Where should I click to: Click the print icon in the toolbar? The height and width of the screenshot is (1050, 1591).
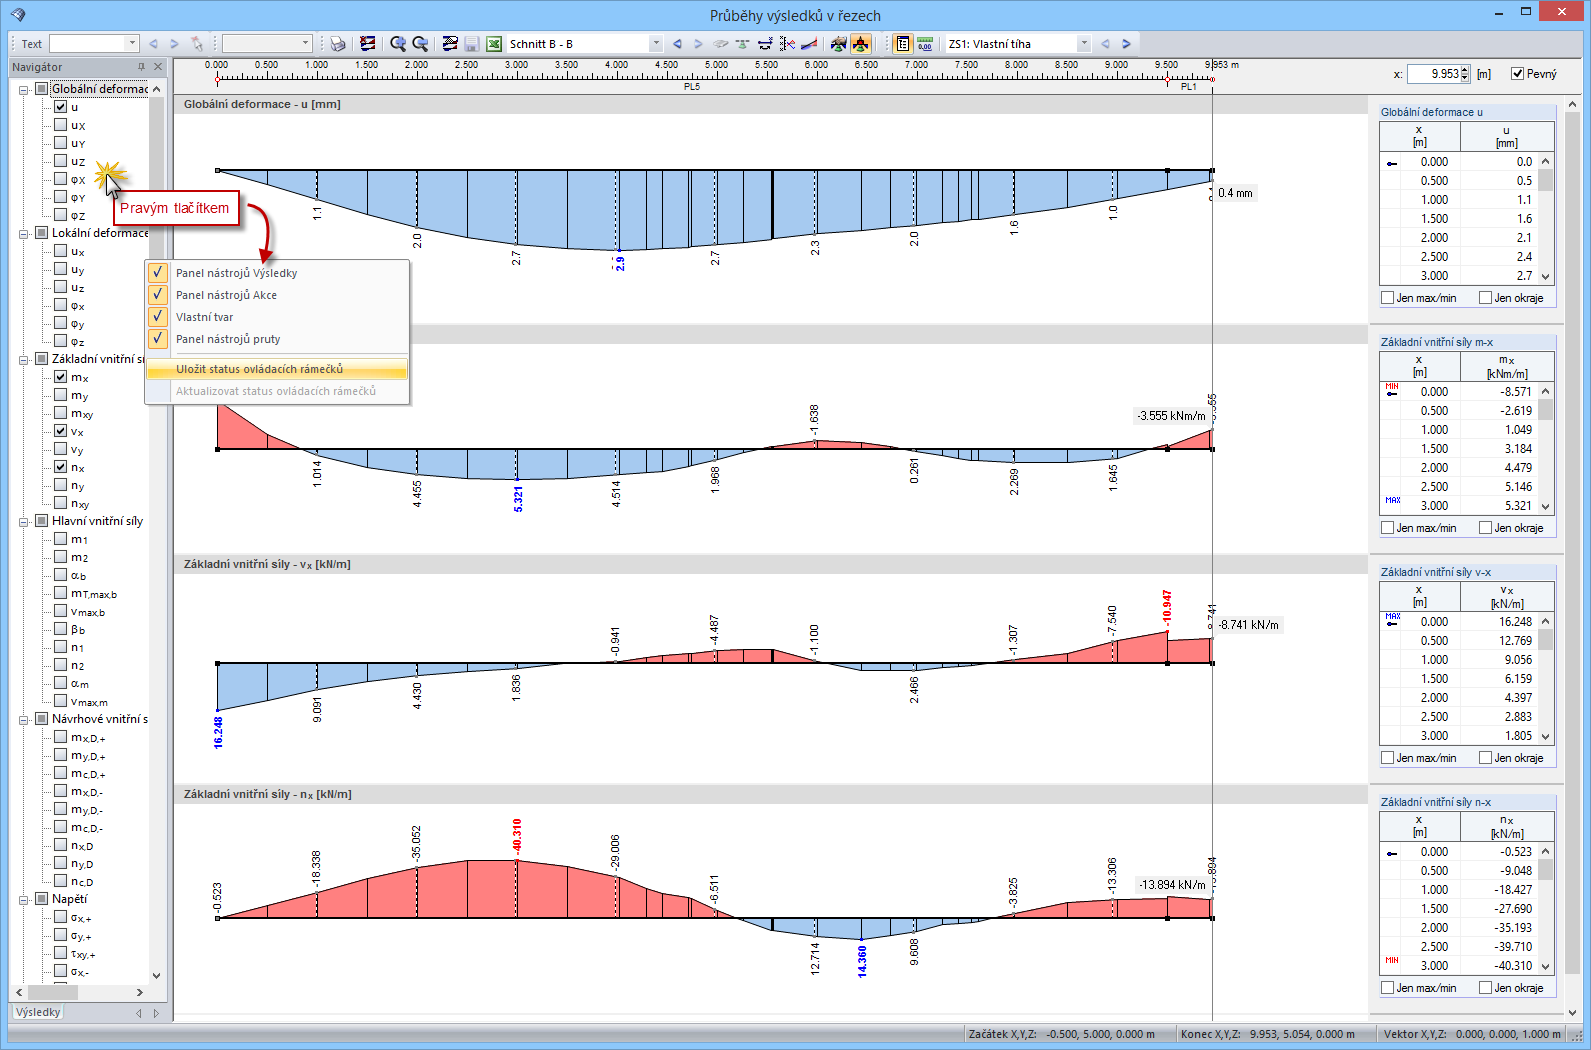pos(338,44)
